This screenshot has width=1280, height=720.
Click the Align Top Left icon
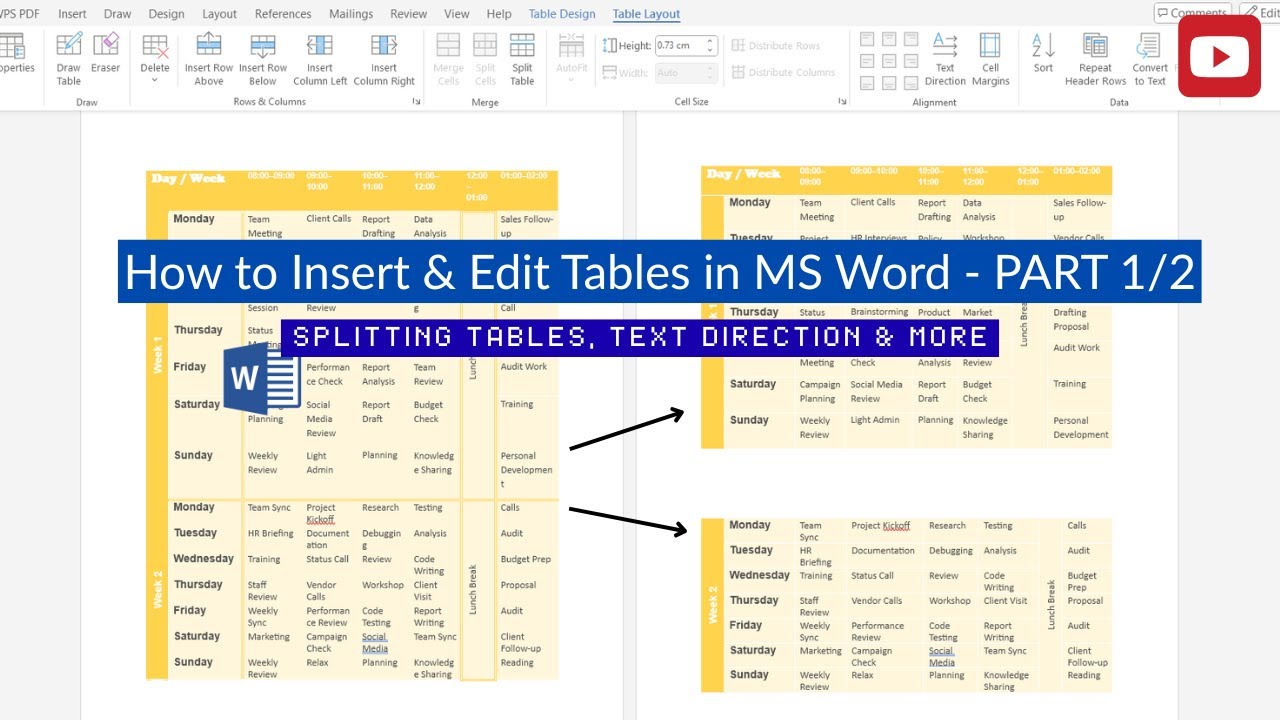coord(867,39)
